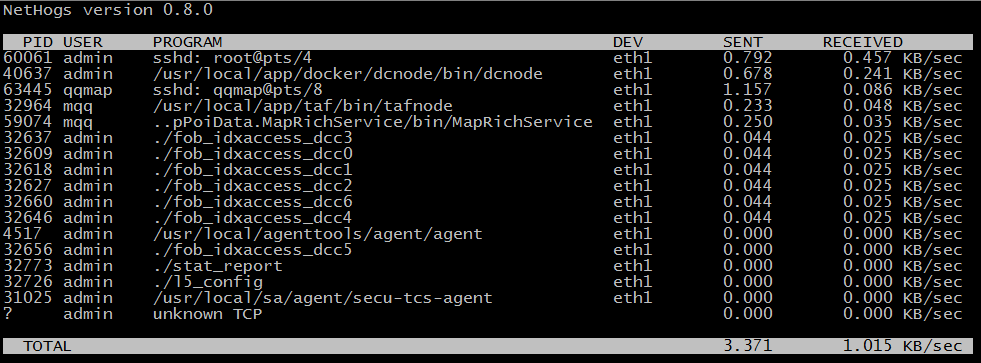
Task: Click the PID column header
Action: pyautogui.click(x=38, y=42)
